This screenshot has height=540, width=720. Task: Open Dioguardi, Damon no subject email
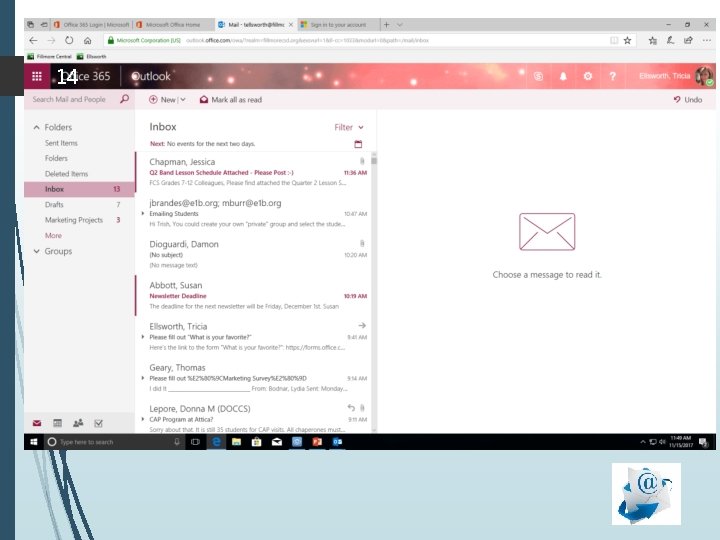click(253, 254)
